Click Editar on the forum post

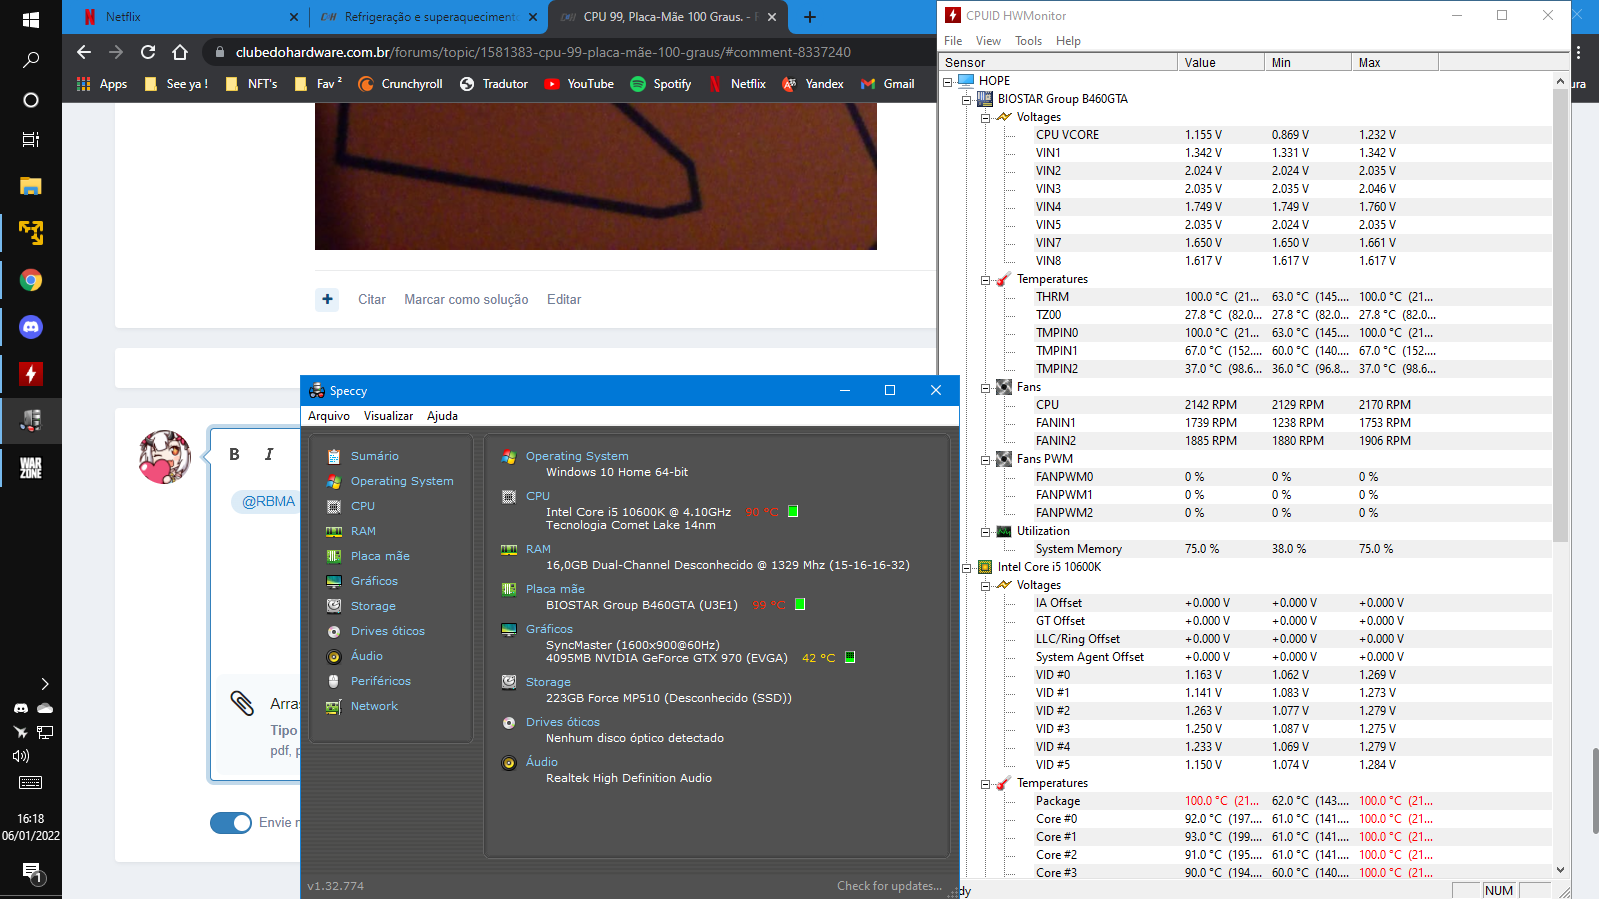564,299
